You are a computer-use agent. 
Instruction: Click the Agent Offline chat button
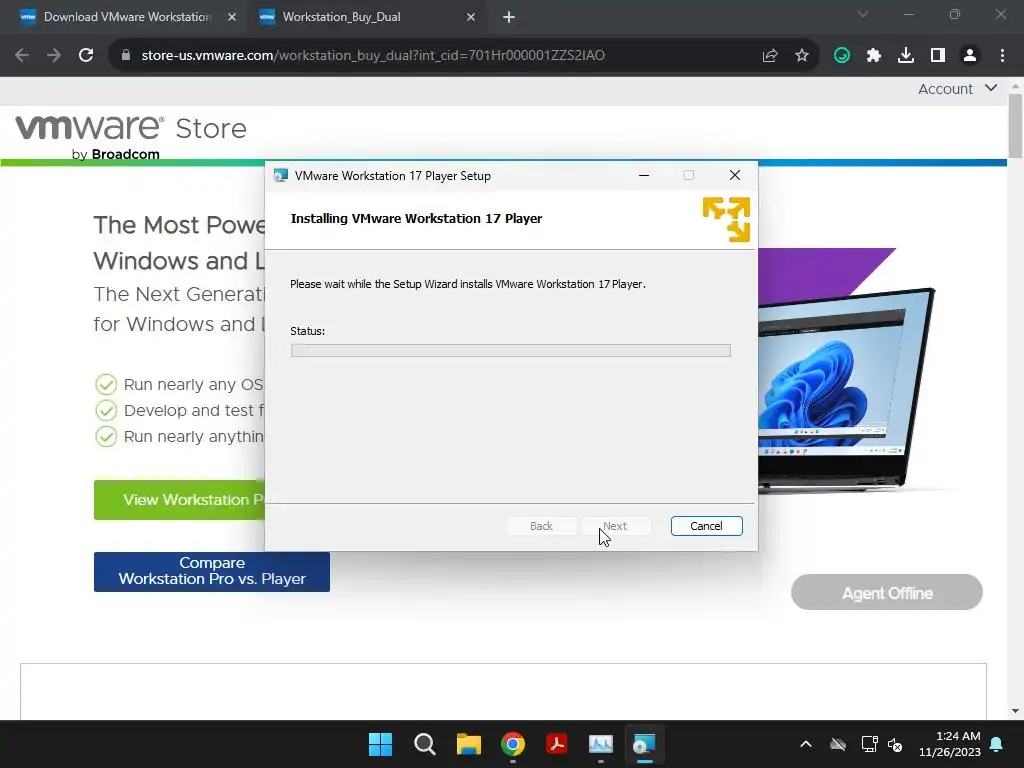[887, 592]
